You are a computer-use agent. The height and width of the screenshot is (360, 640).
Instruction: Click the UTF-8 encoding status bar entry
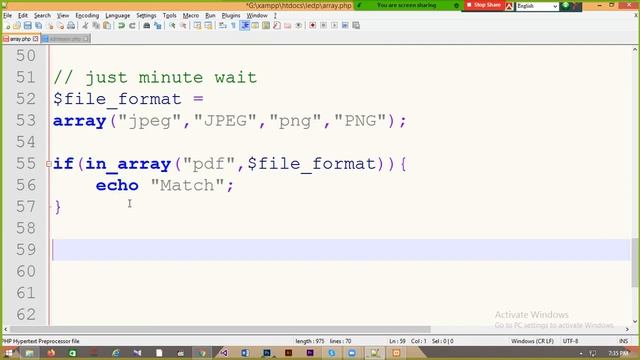pos(570,341)
